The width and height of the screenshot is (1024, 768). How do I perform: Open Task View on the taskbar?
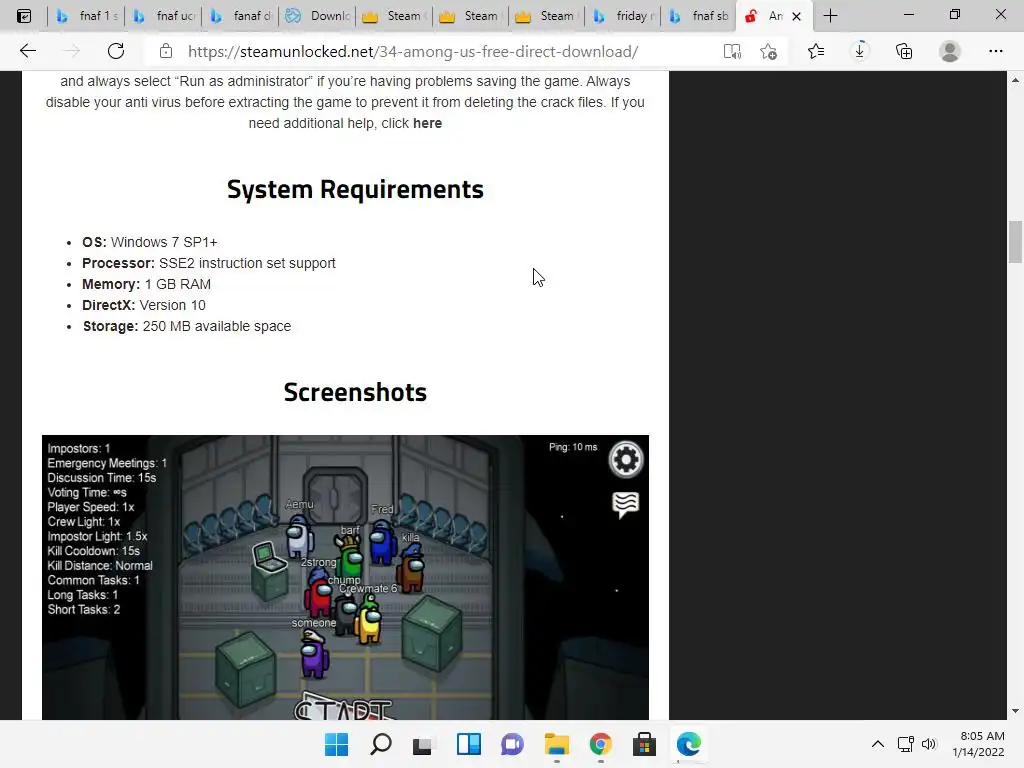click(423, 744)
